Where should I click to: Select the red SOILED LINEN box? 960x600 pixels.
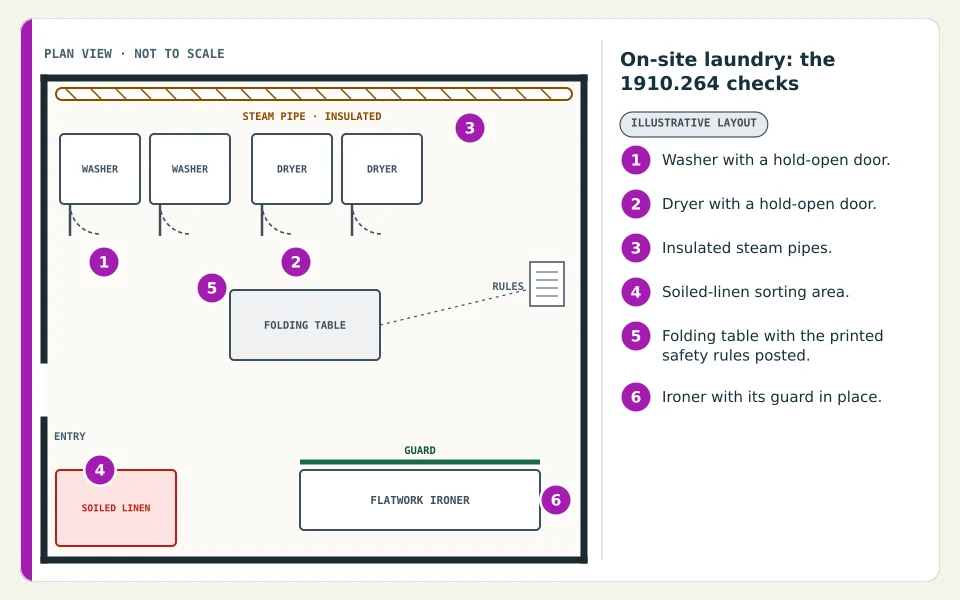(116, 508)
